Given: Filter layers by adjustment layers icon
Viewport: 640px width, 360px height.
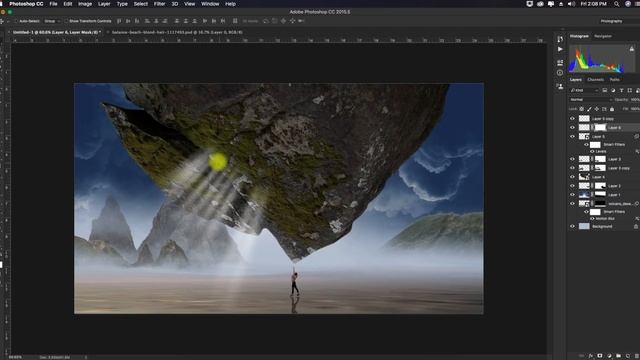Looking at the screenshot, I should coord(613,90).
